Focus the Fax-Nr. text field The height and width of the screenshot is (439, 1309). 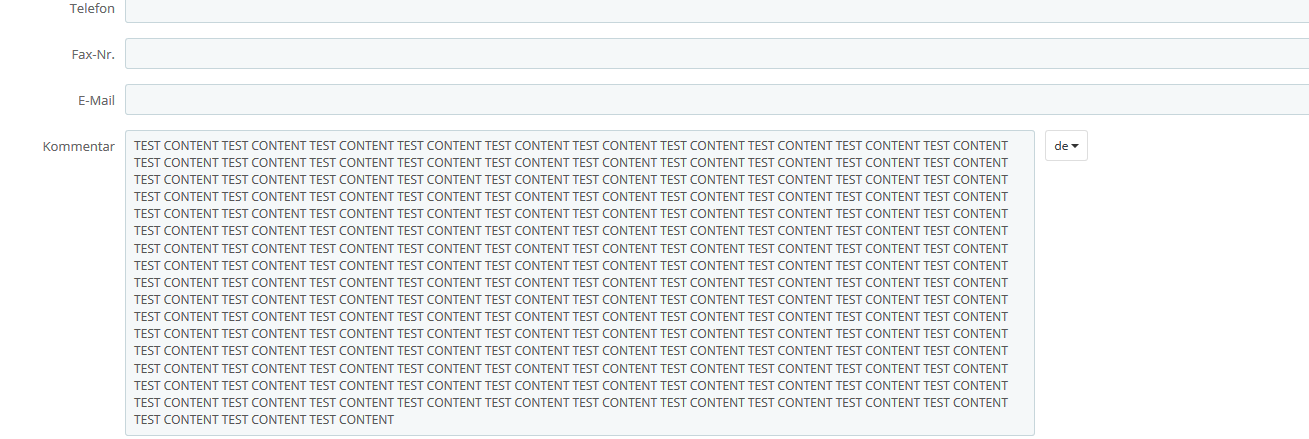click(716, 54)
